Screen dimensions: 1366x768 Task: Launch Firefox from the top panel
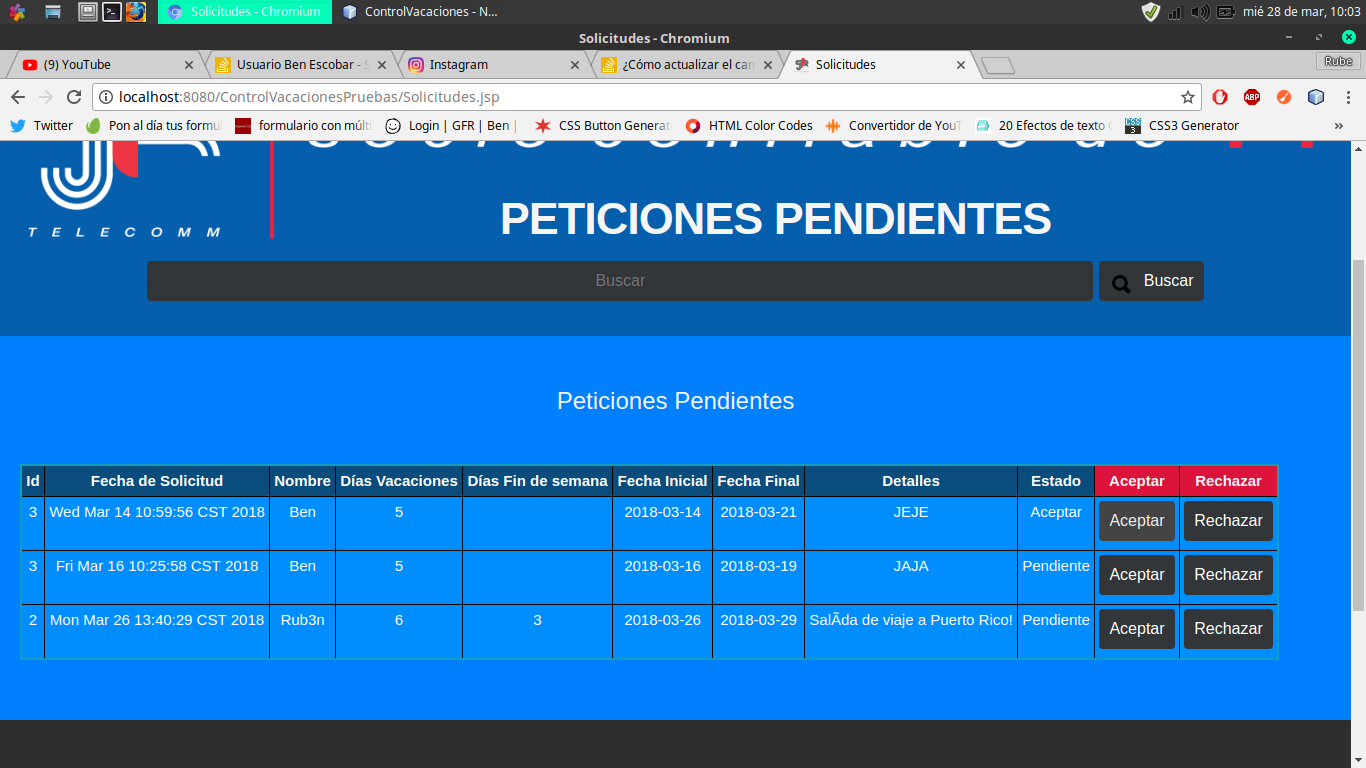(x=136, y=12)
